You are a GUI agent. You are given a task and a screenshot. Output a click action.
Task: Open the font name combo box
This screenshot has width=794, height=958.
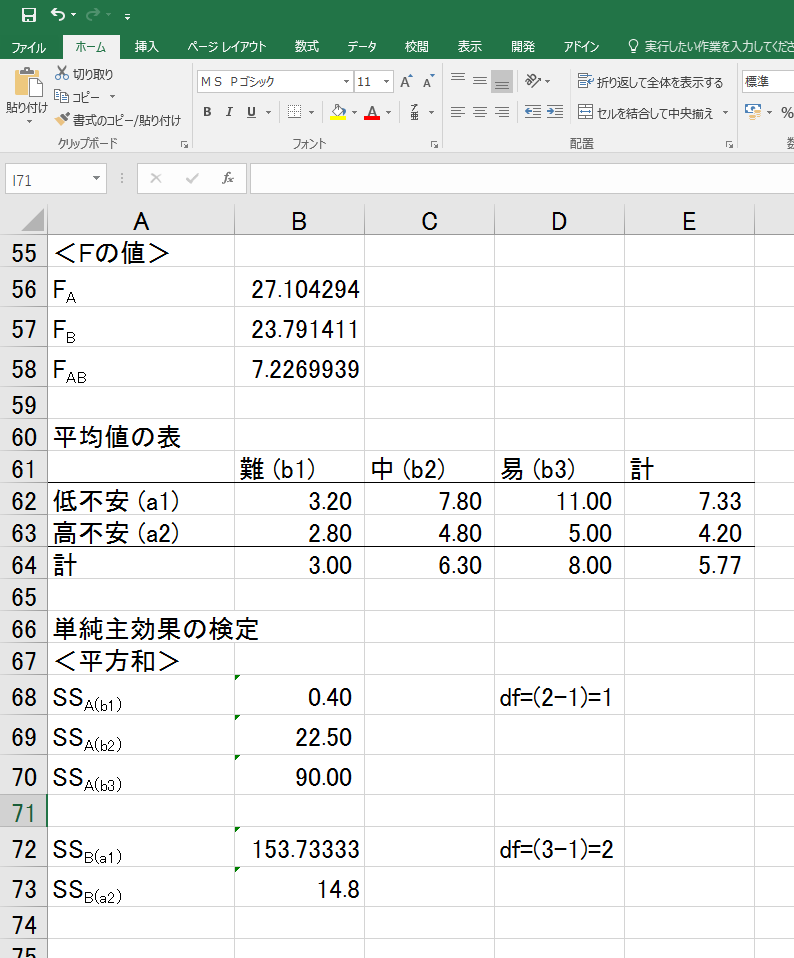[x=274, y=81]
